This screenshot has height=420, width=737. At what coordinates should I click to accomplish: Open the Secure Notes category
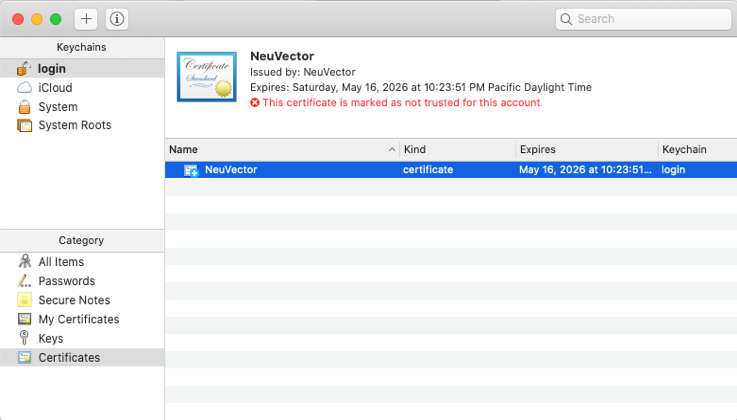pyautogui.click(x=74, y=300)
